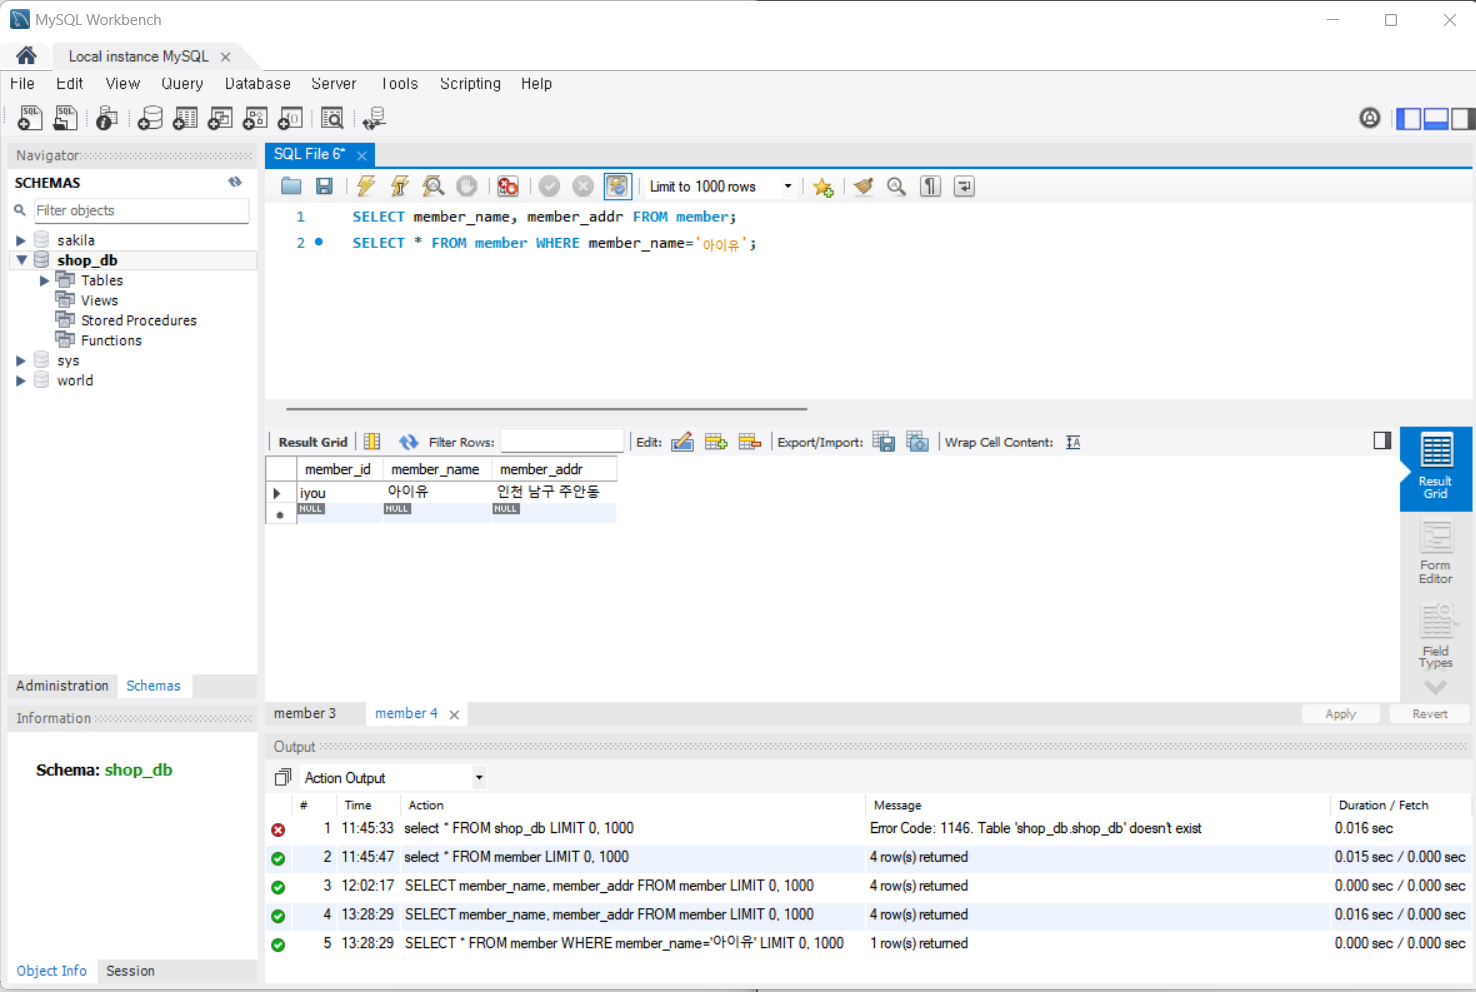Toggle continue-on-error execution icon

pos(508,186)
